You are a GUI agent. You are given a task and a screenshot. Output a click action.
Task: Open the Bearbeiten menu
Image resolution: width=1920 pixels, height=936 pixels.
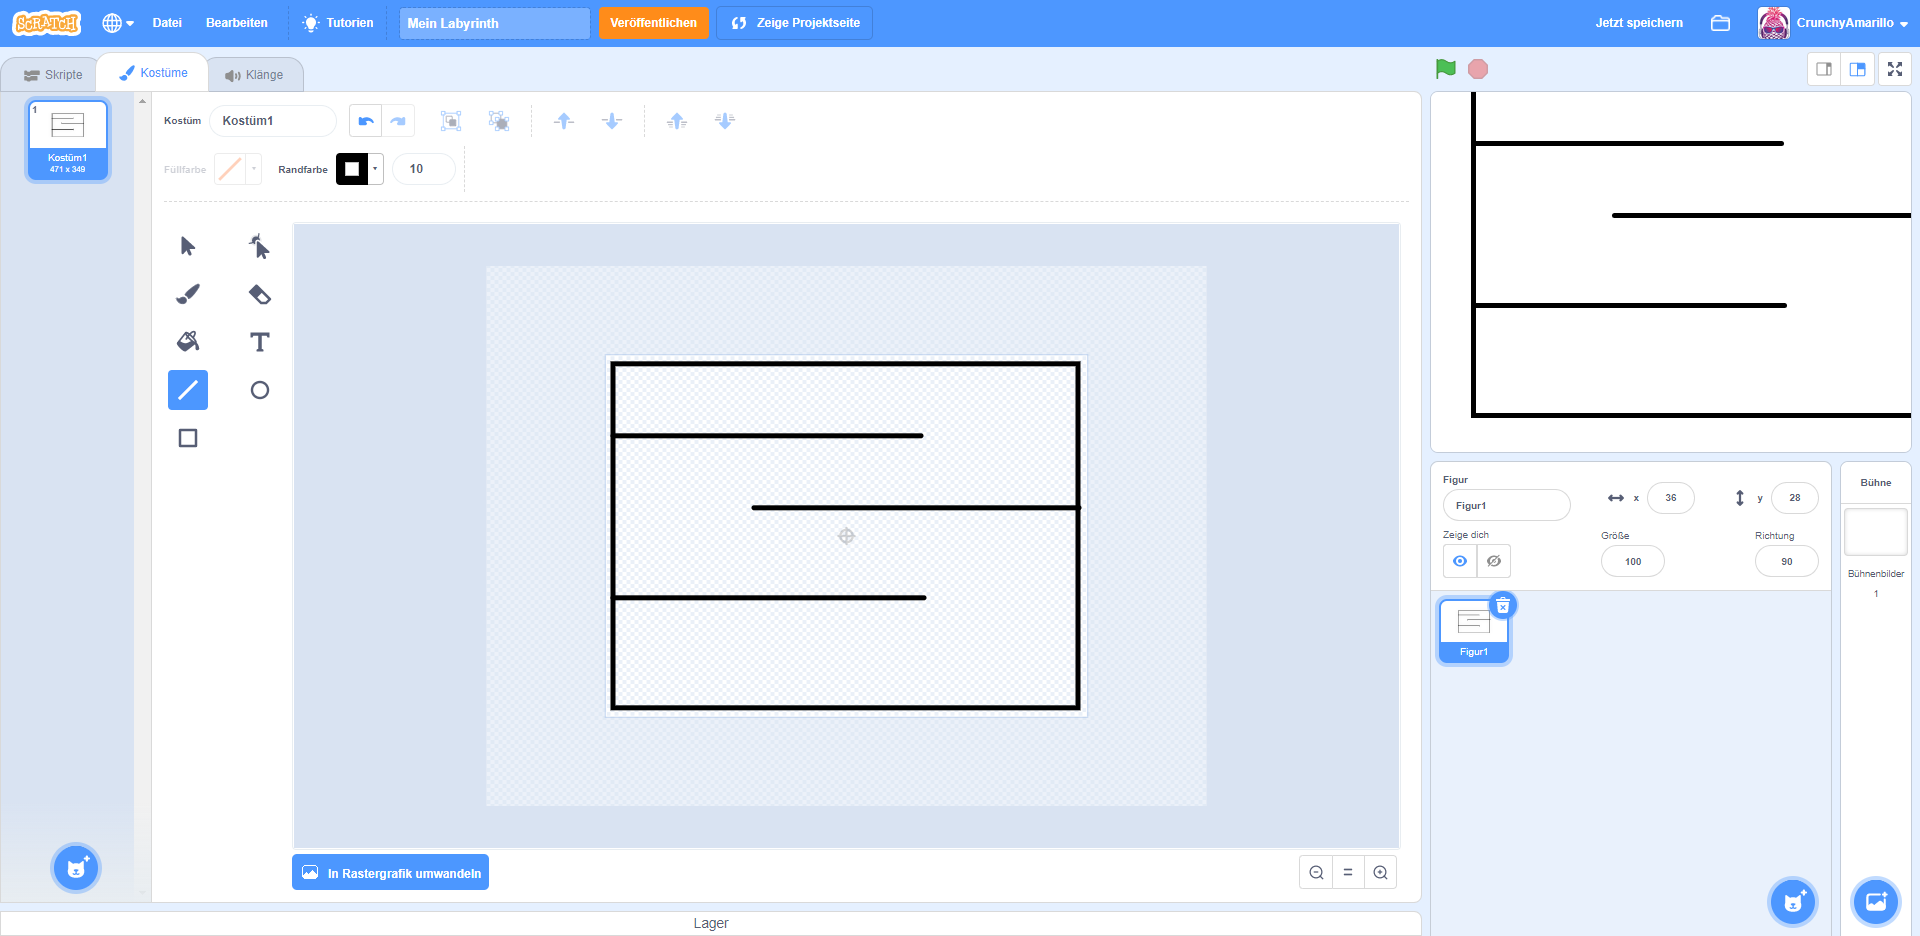point(237,23)
